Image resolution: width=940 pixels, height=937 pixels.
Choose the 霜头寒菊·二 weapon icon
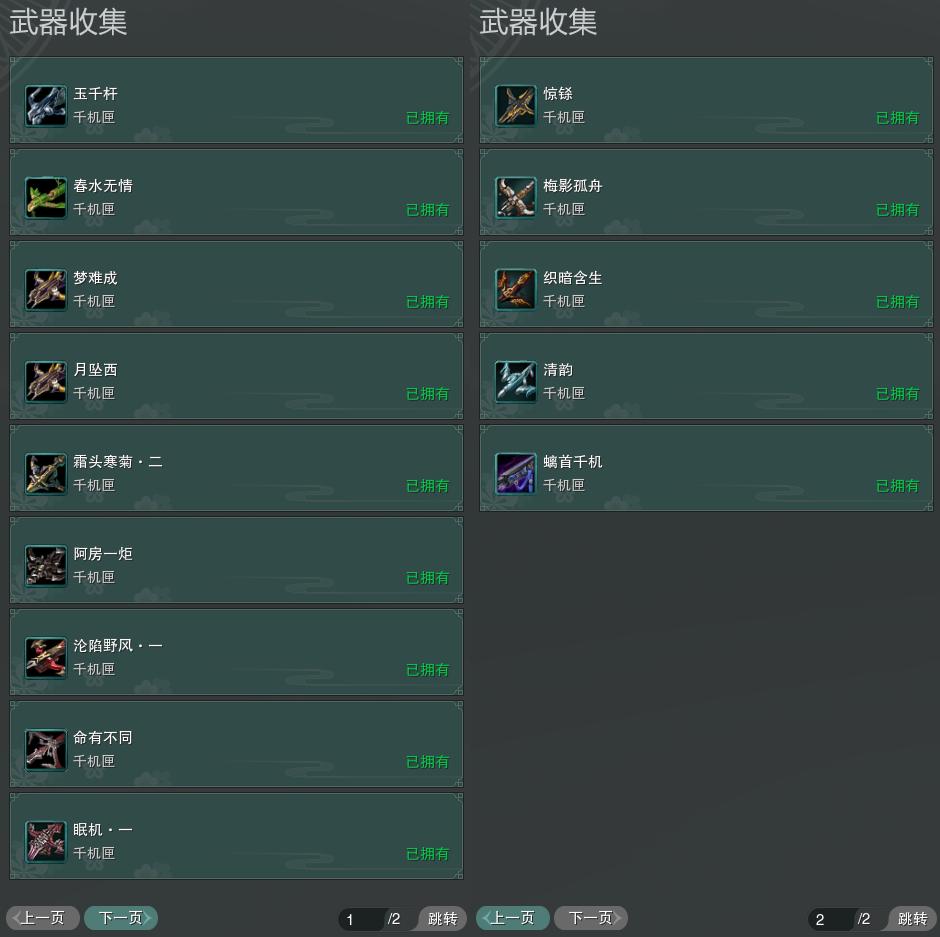46,474
